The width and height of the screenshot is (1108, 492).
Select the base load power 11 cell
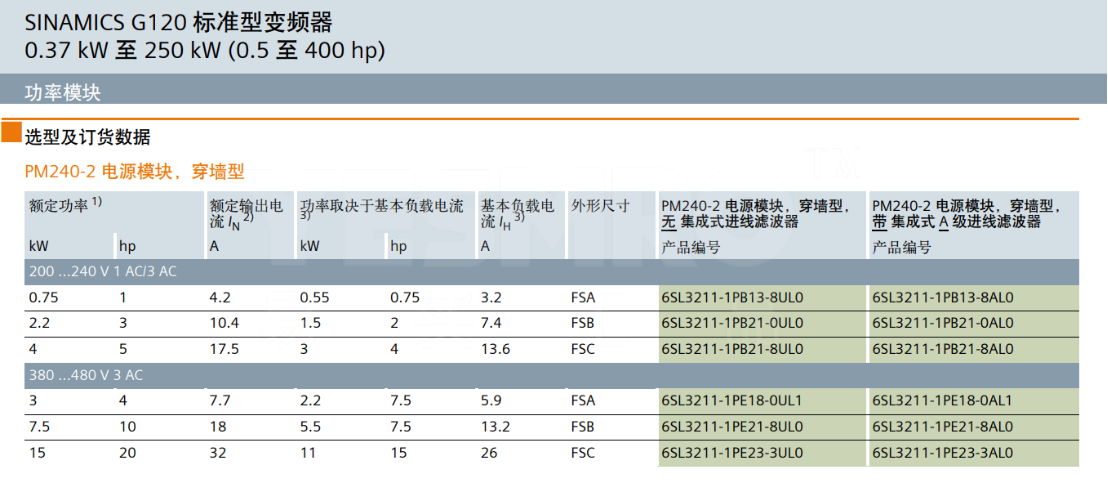point(306,452)
